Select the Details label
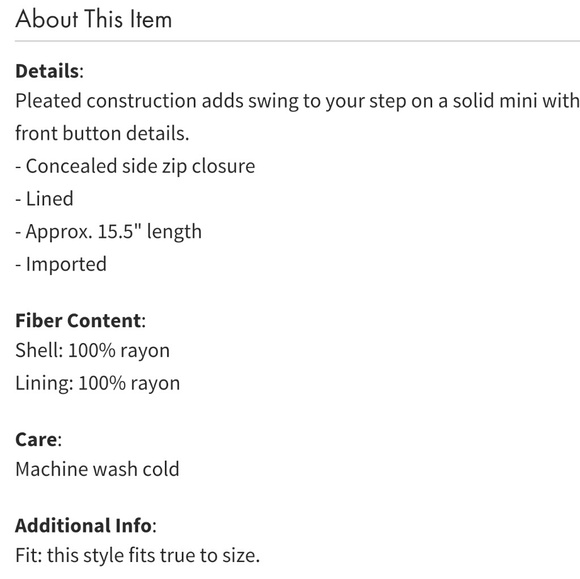Screen dimensions: 580x579 [47, 71]
